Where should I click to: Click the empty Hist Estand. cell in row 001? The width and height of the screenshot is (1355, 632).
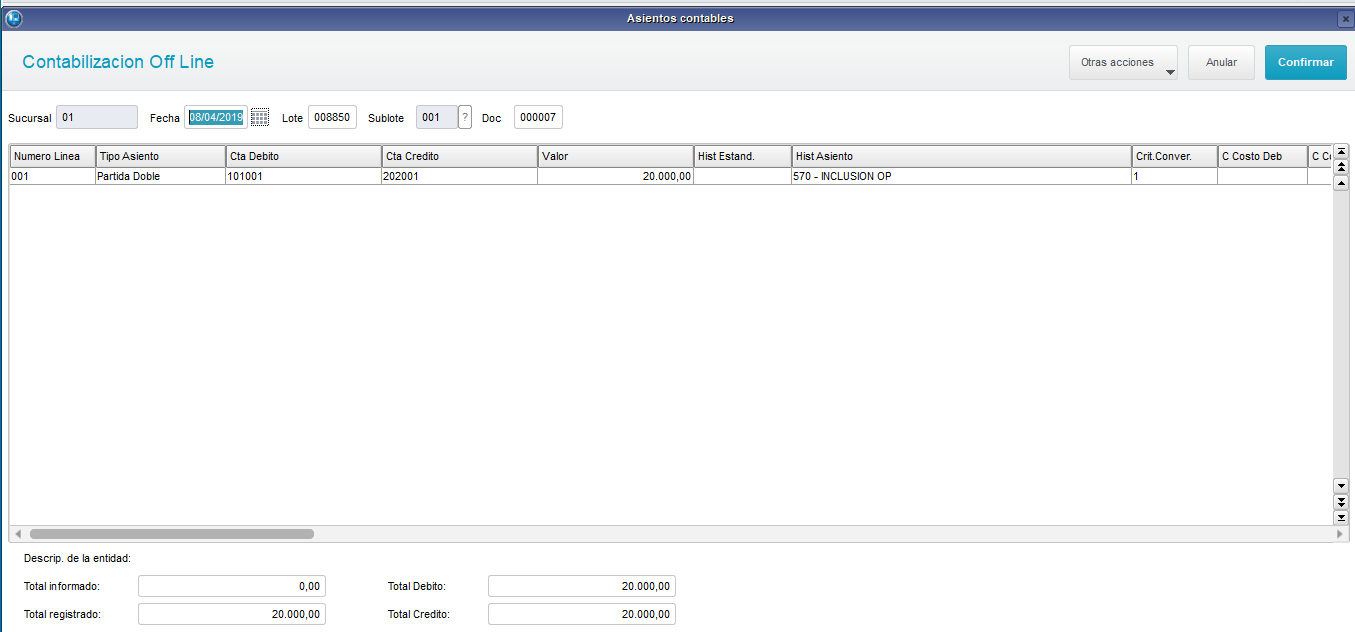pyautogui.click(x=742, y=176)
